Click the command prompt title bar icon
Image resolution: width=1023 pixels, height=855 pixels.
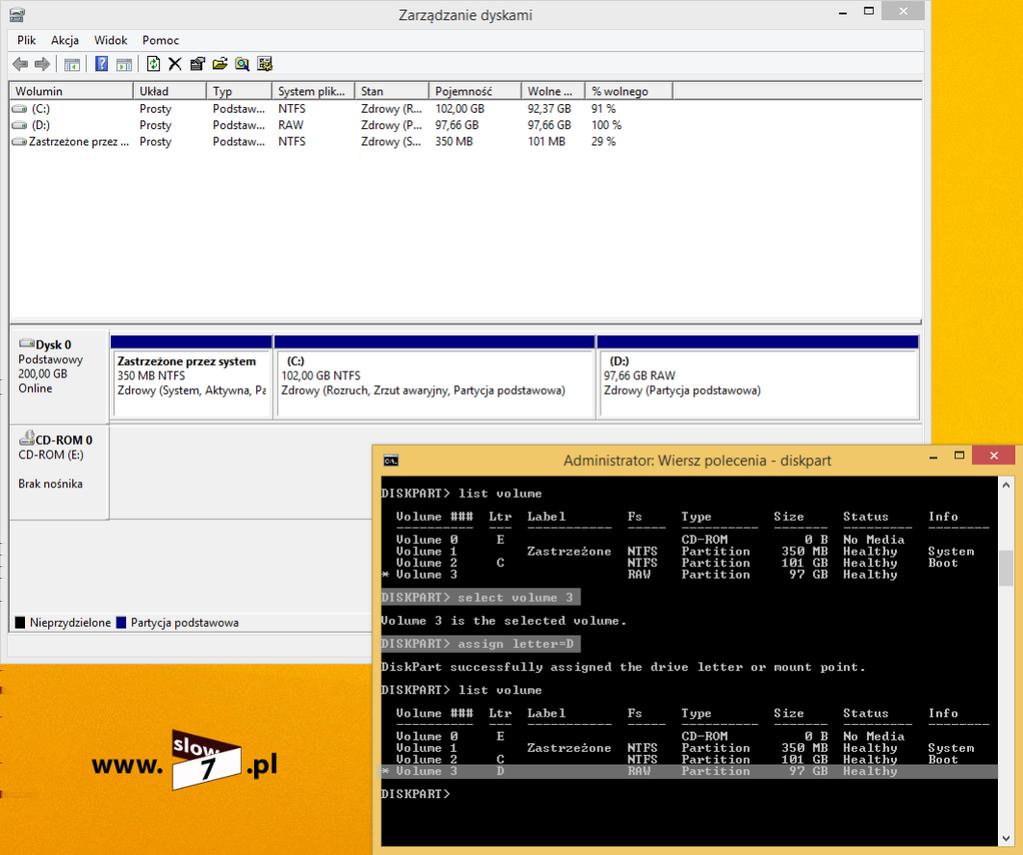coord(391,461)
